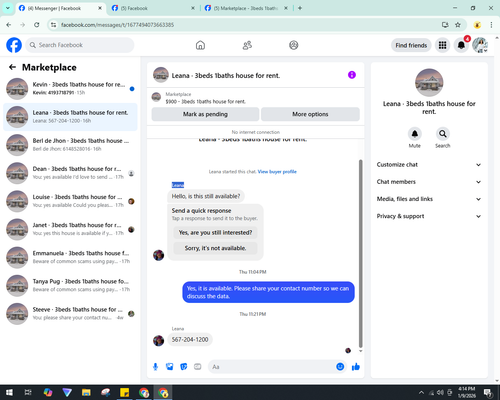Open Berl de Jhon's conversation
The height and width of the screenshot is (400, 500).
point(70,145)
